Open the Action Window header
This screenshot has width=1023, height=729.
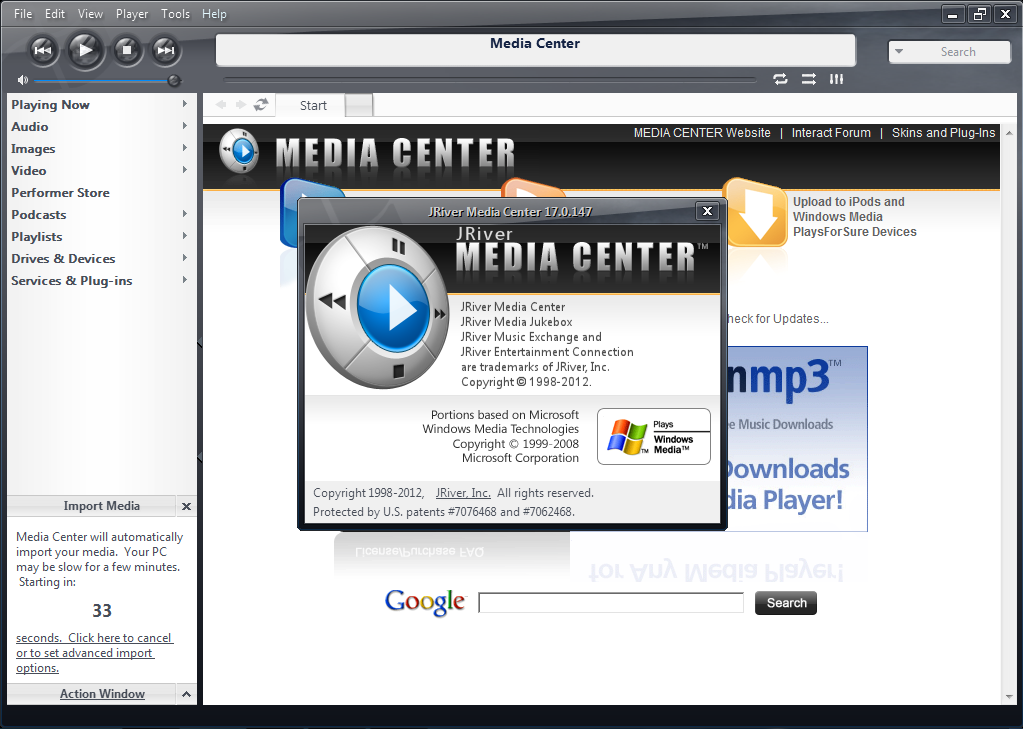[x=102, y=694]
